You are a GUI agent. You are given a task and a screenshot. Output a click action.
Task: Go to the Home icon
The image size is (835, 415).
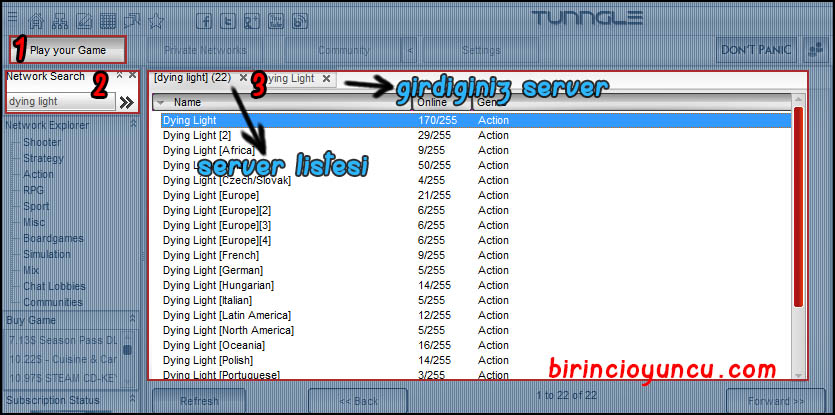click(x=36, y=21)
